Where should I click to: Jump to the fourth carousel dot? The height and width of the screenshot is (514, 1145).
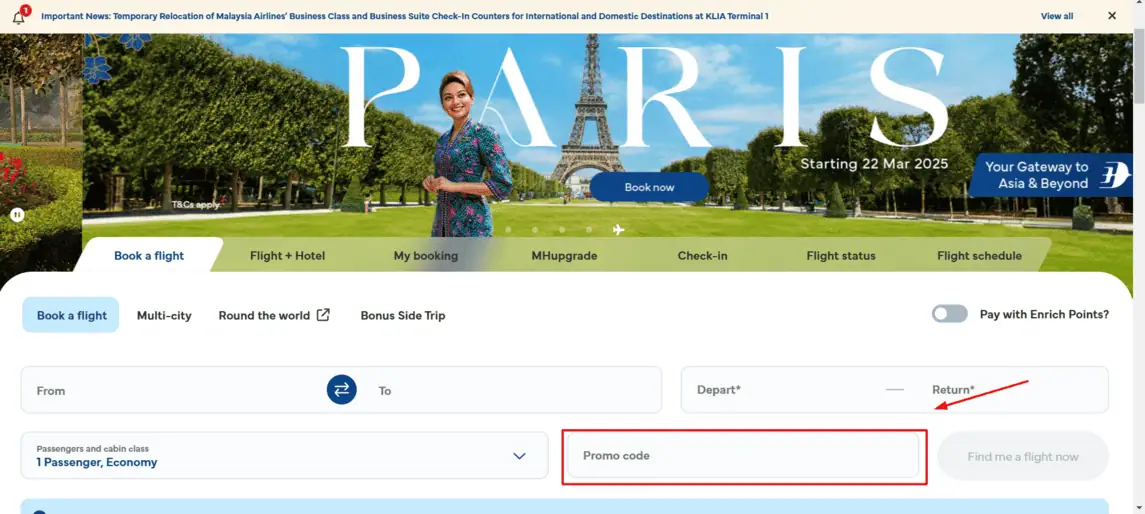(589, 230)
